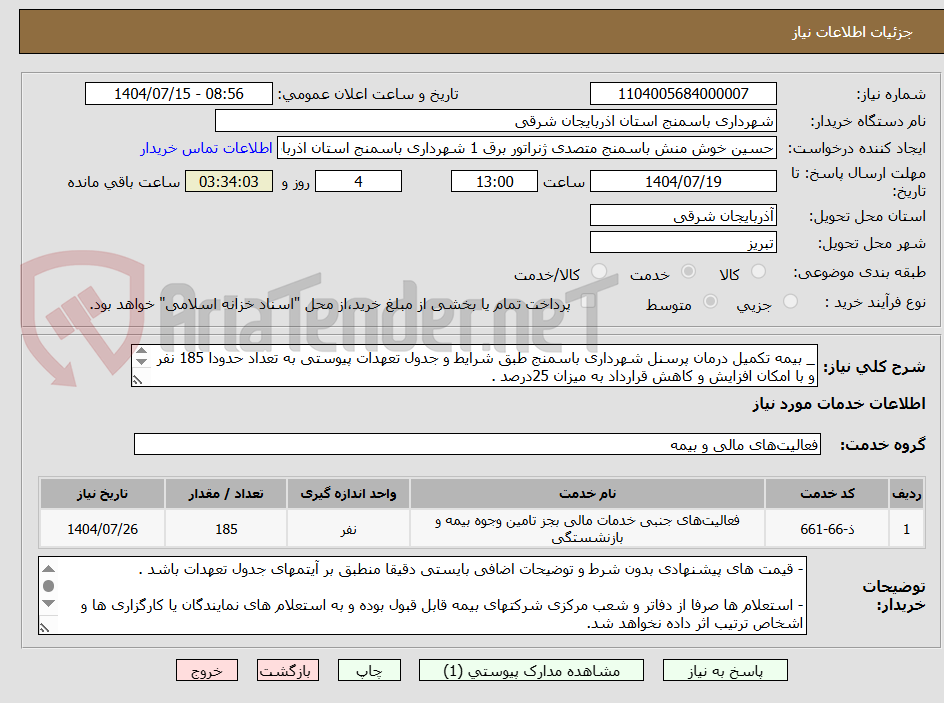Viewport: 944px width, 703px height.
Task: Click the چاپ print button
Action: tap(370, 670)
